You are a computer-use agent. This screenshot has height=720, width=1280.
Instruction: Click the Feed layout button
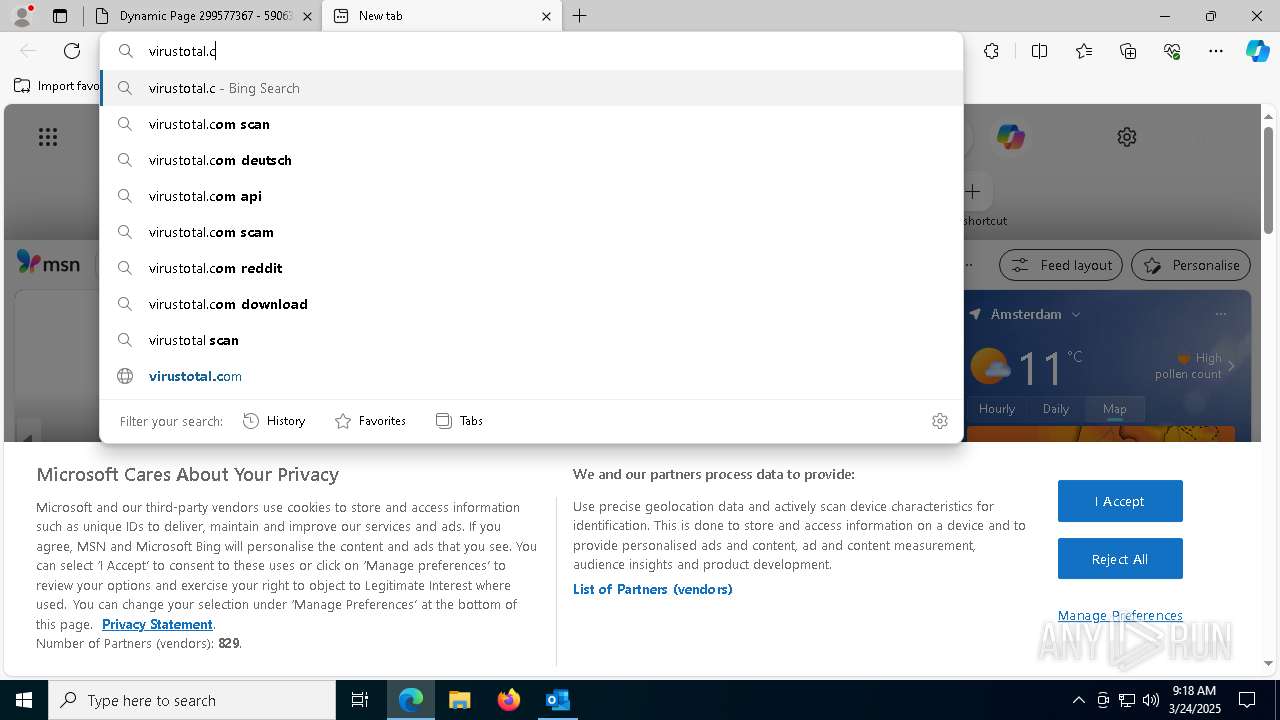[1060, 265]
